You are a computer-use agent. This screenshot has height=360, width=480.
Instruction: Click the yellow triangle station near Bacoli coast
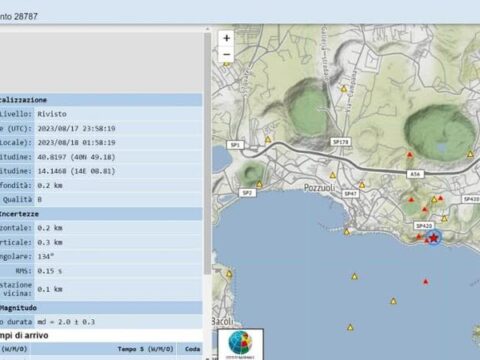(229, 274)
